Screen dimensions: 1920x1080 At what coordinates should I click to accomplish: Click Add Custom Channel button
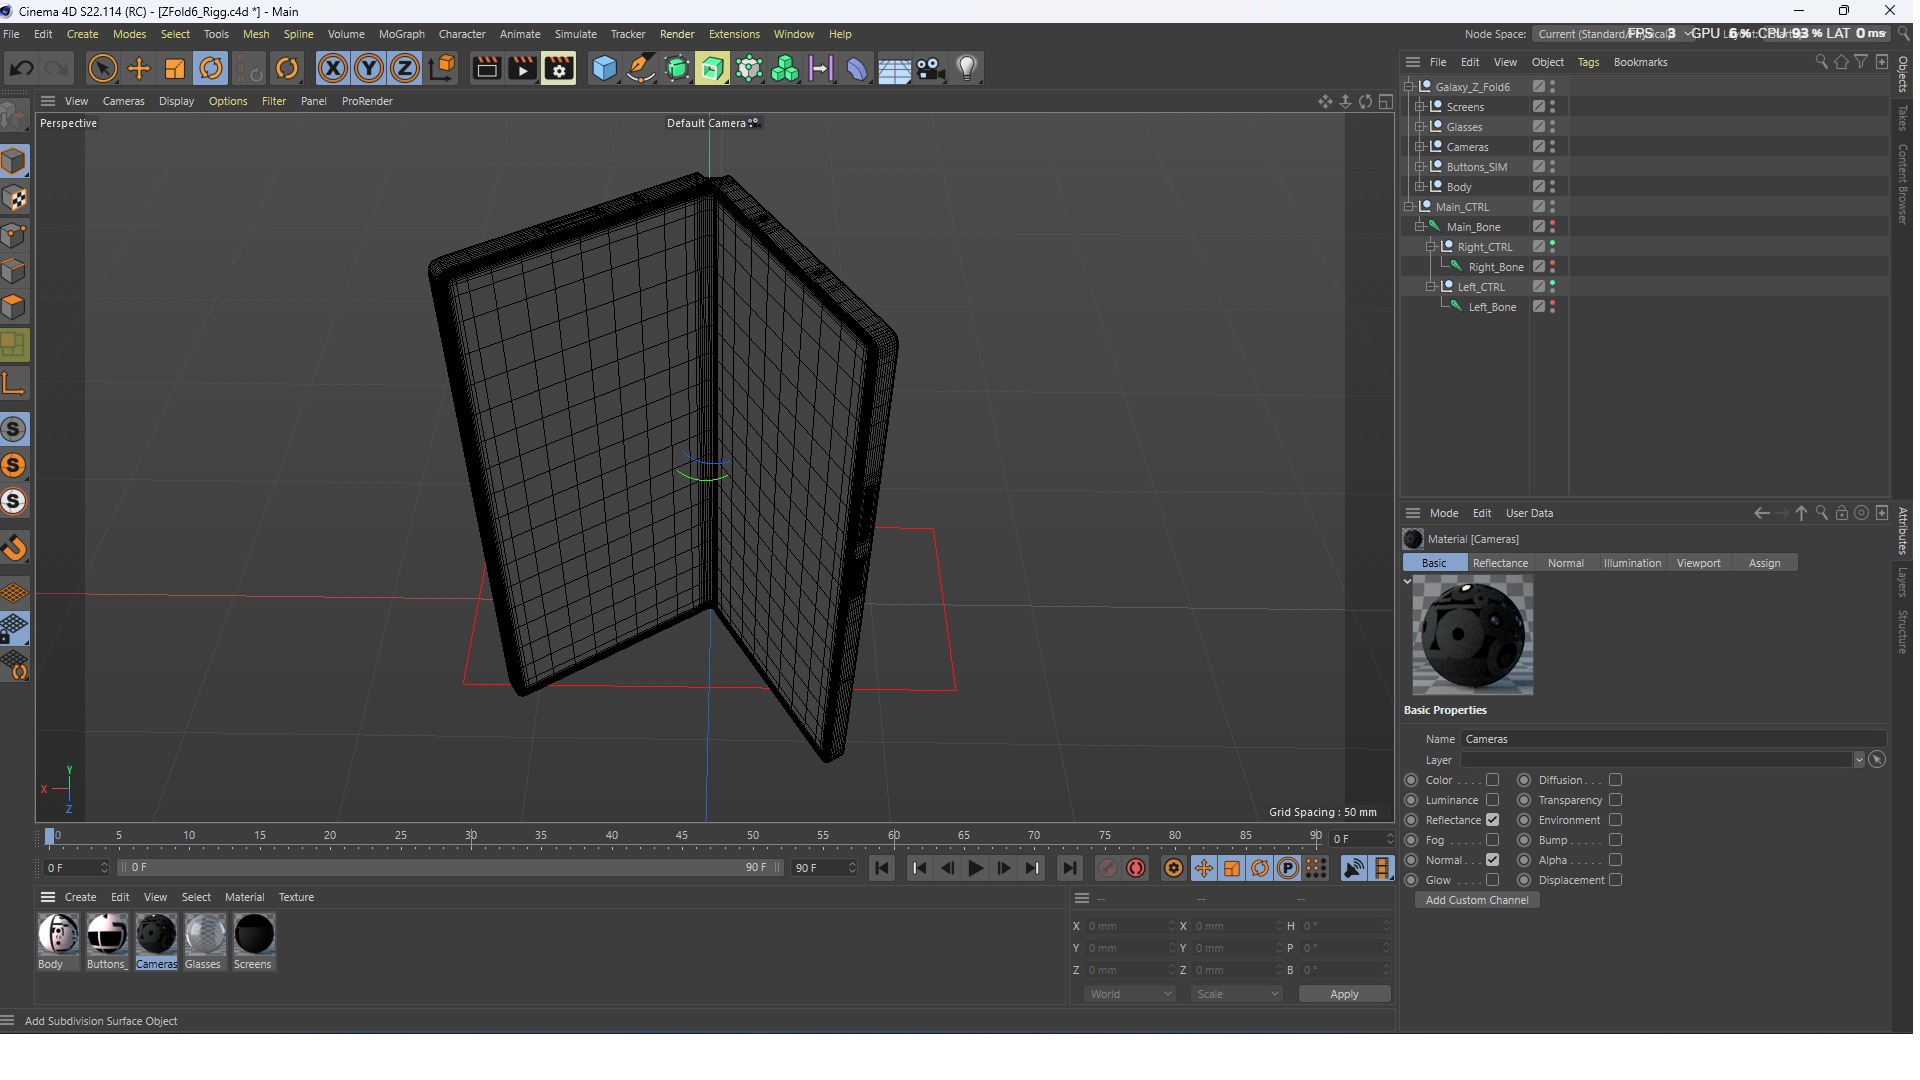click(x=1476, y=900)
